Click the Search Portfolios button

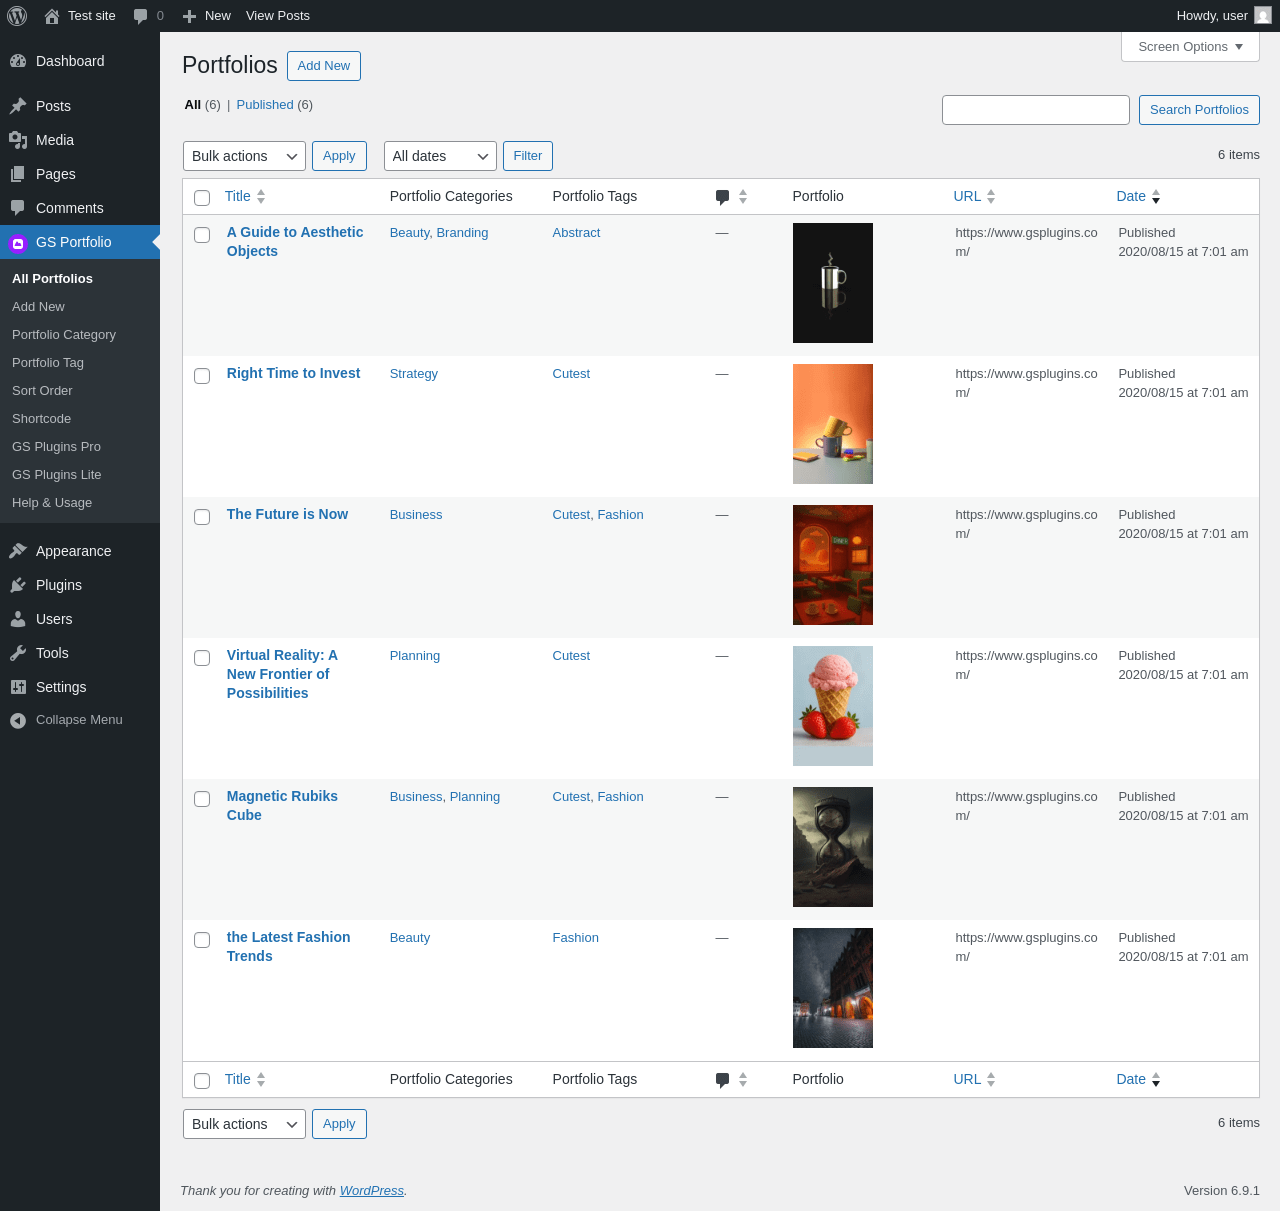1199,110
